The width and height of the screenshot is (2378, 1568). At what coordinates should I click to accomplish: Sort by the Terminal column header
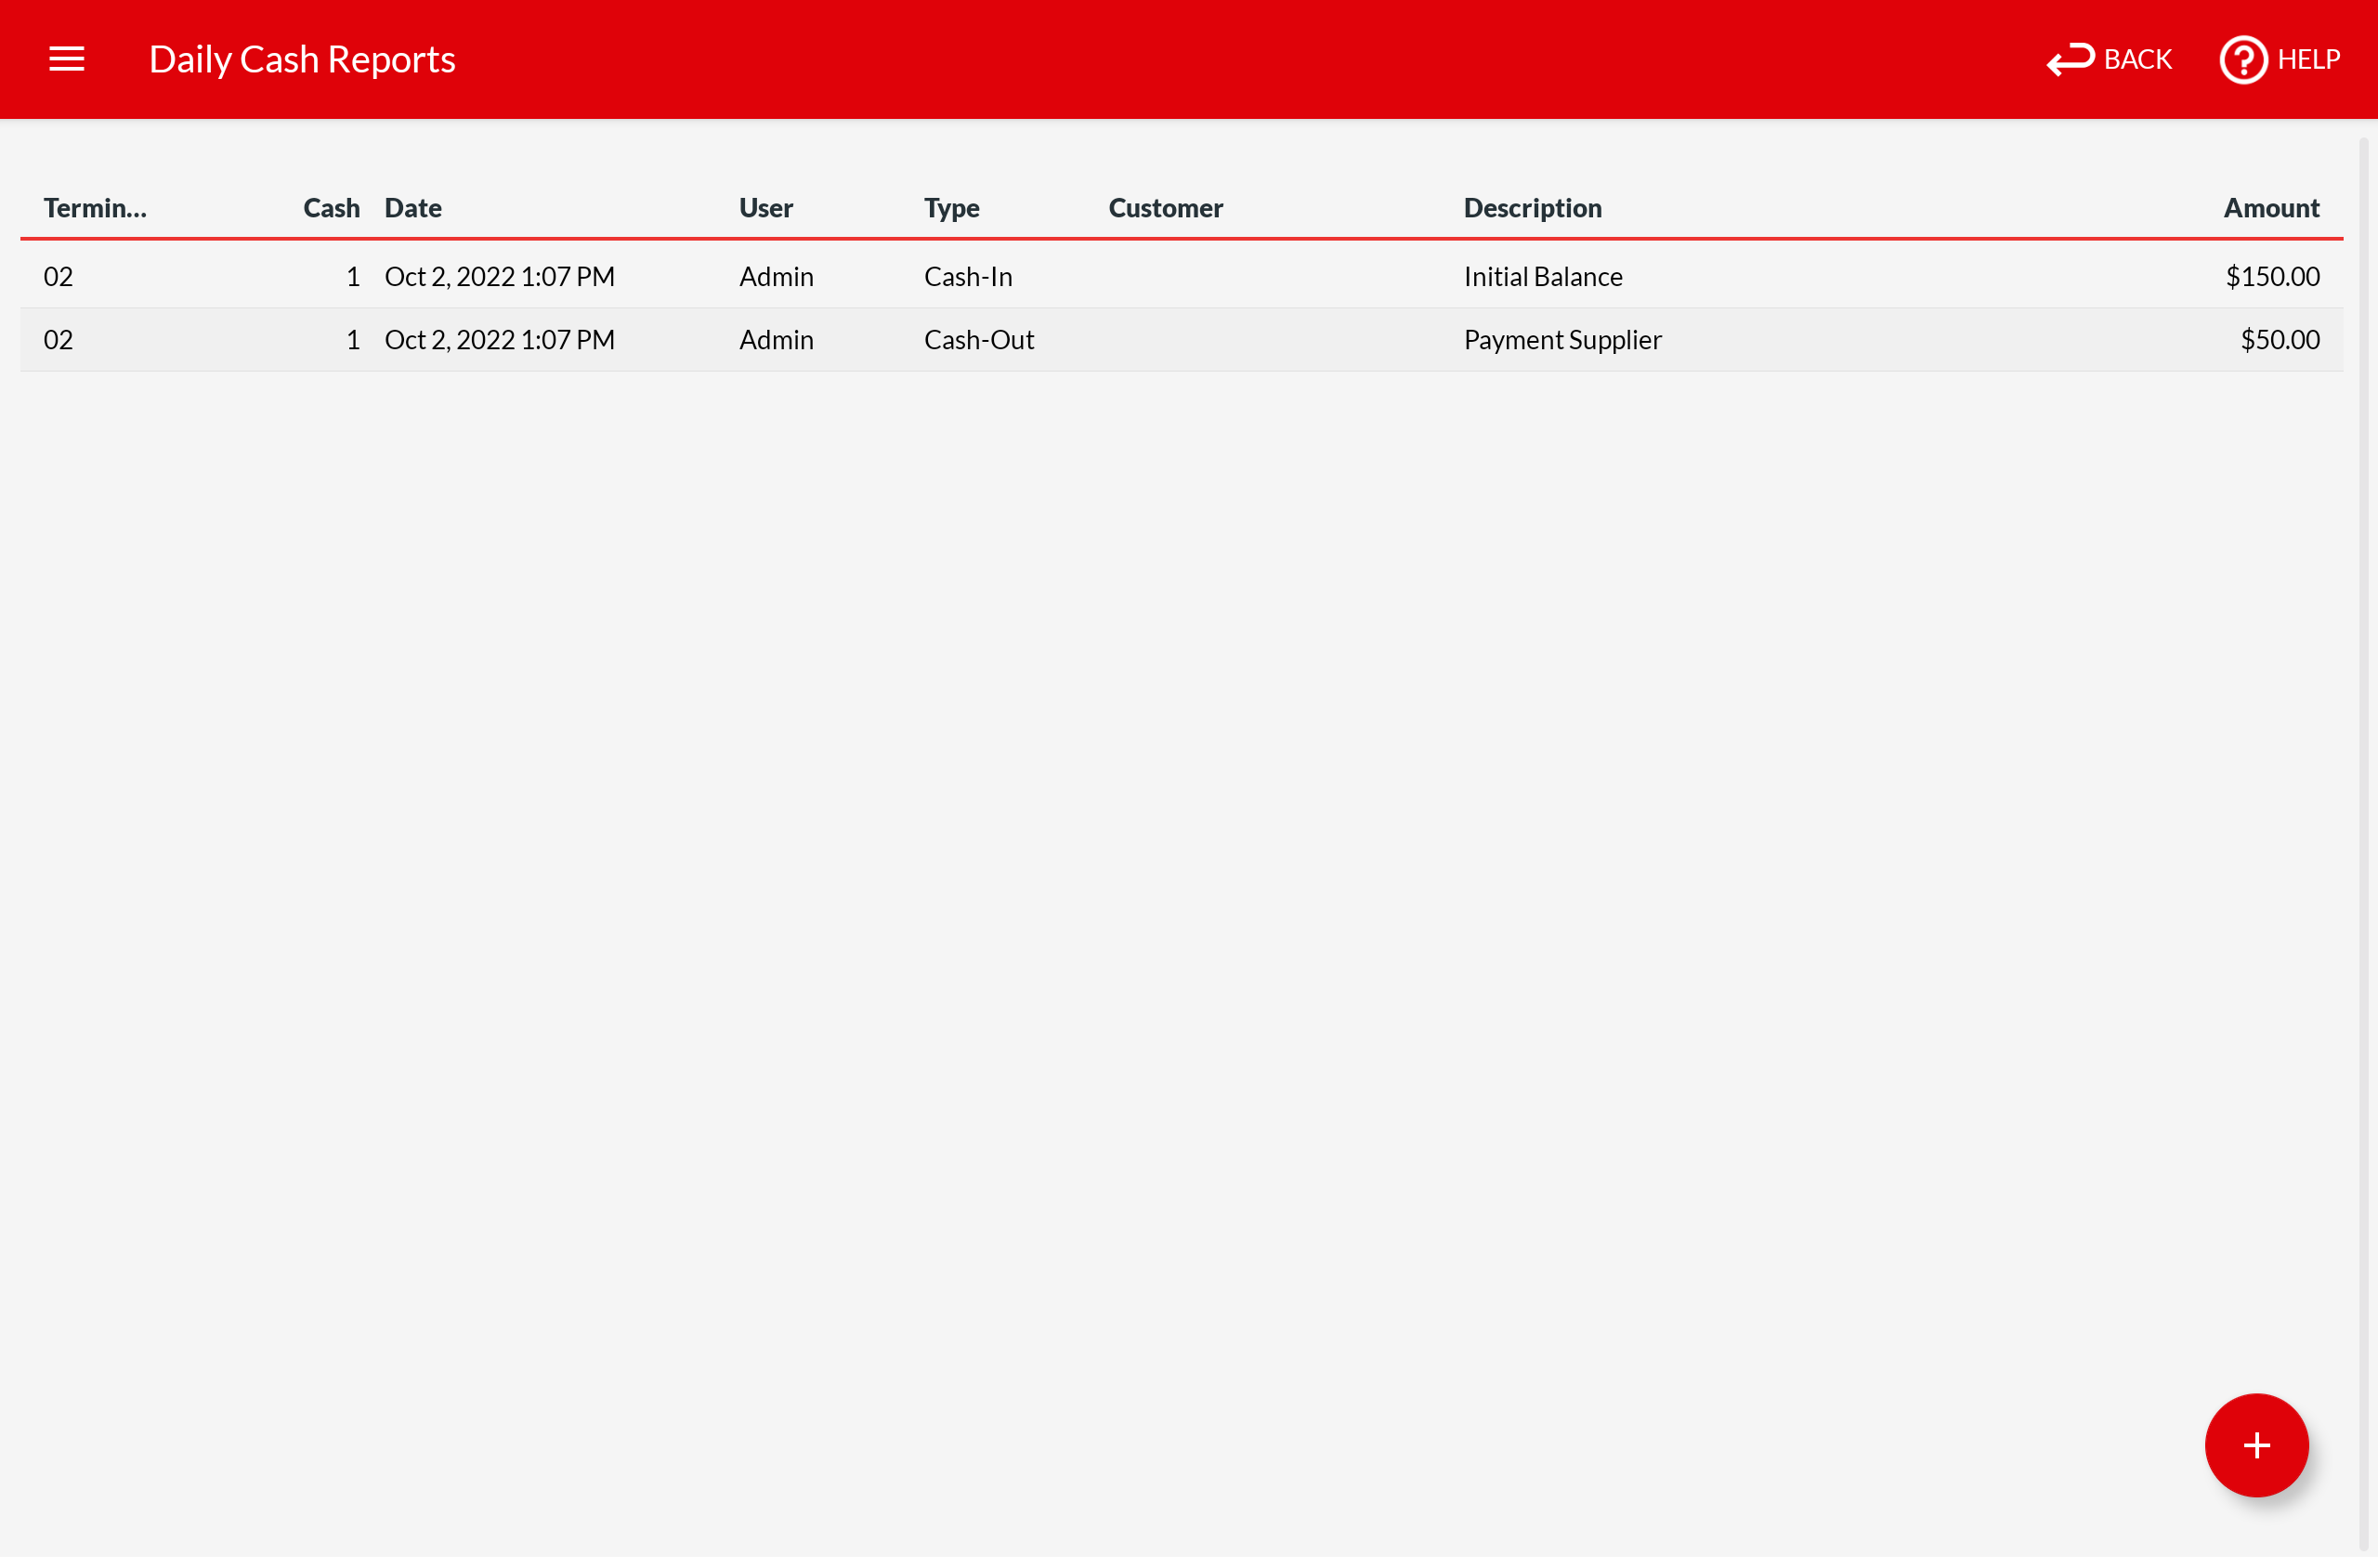click(95, 208)
